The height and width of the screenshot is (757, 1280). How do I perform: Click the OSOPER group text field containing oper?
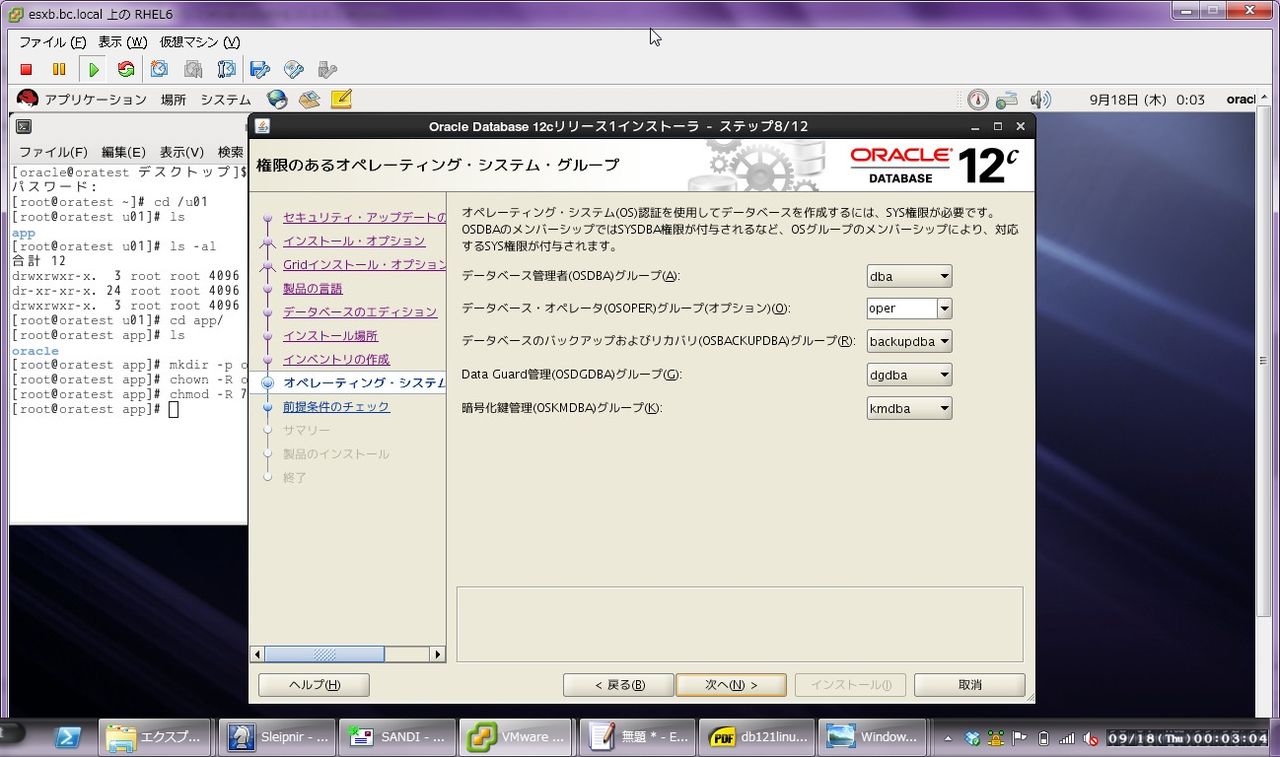pyautogui.click(x=902, y=308)
